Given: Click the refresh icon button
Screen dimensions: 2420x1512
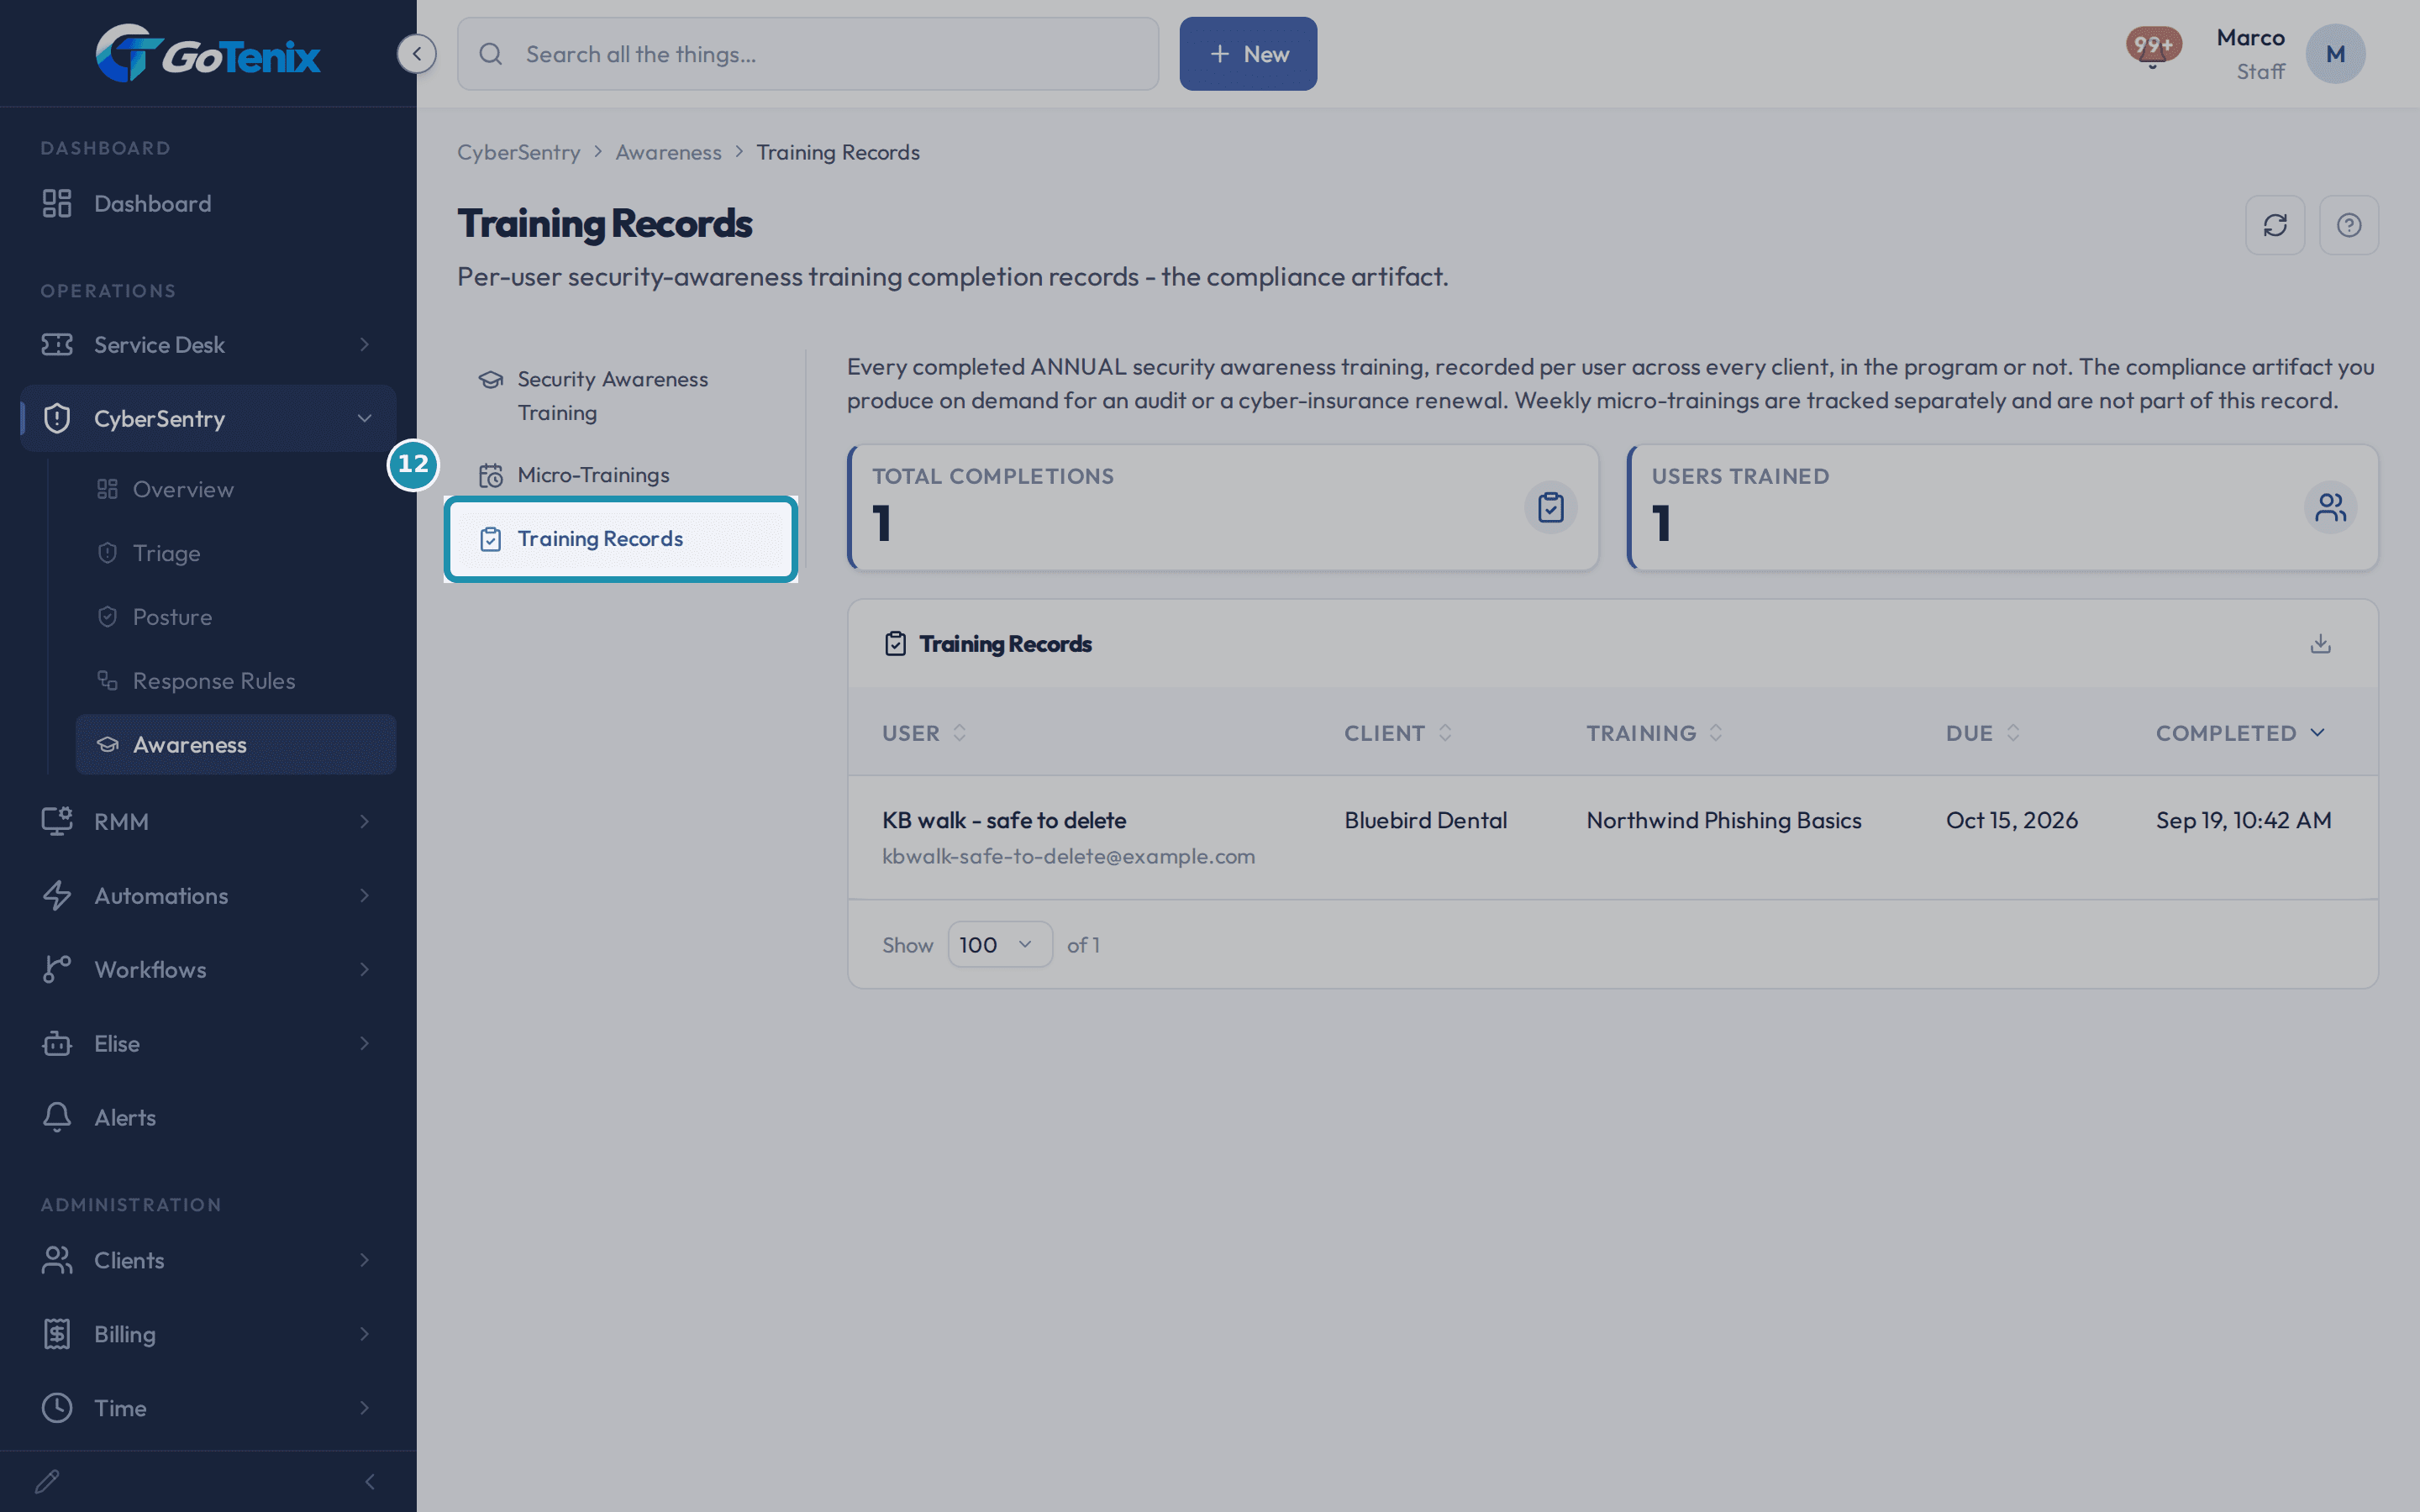Looking at the screenshot, I should click(2275, 225).
